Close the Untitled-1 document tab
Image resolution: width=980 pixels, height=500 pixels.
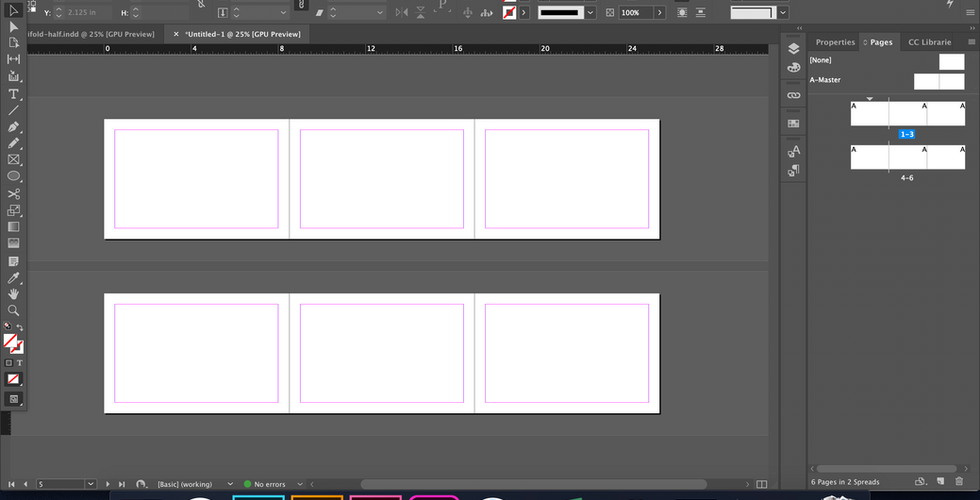pos(176,34)
